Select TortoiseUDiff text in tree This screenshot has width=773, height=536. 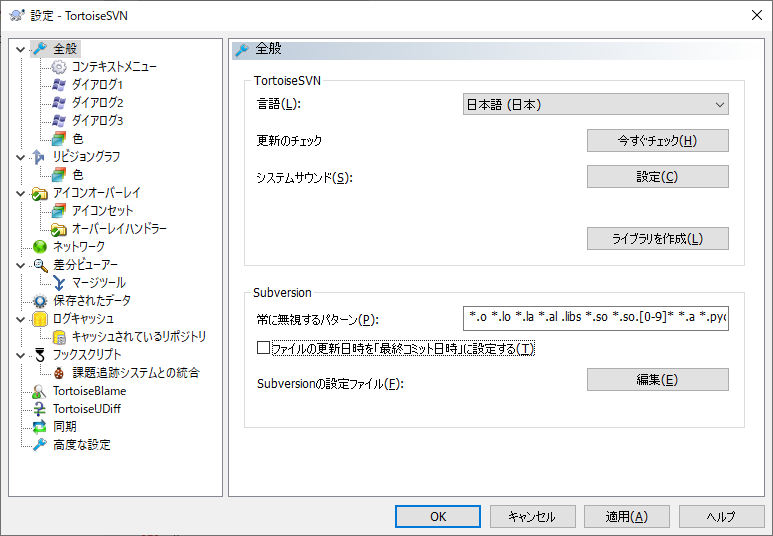87,409
